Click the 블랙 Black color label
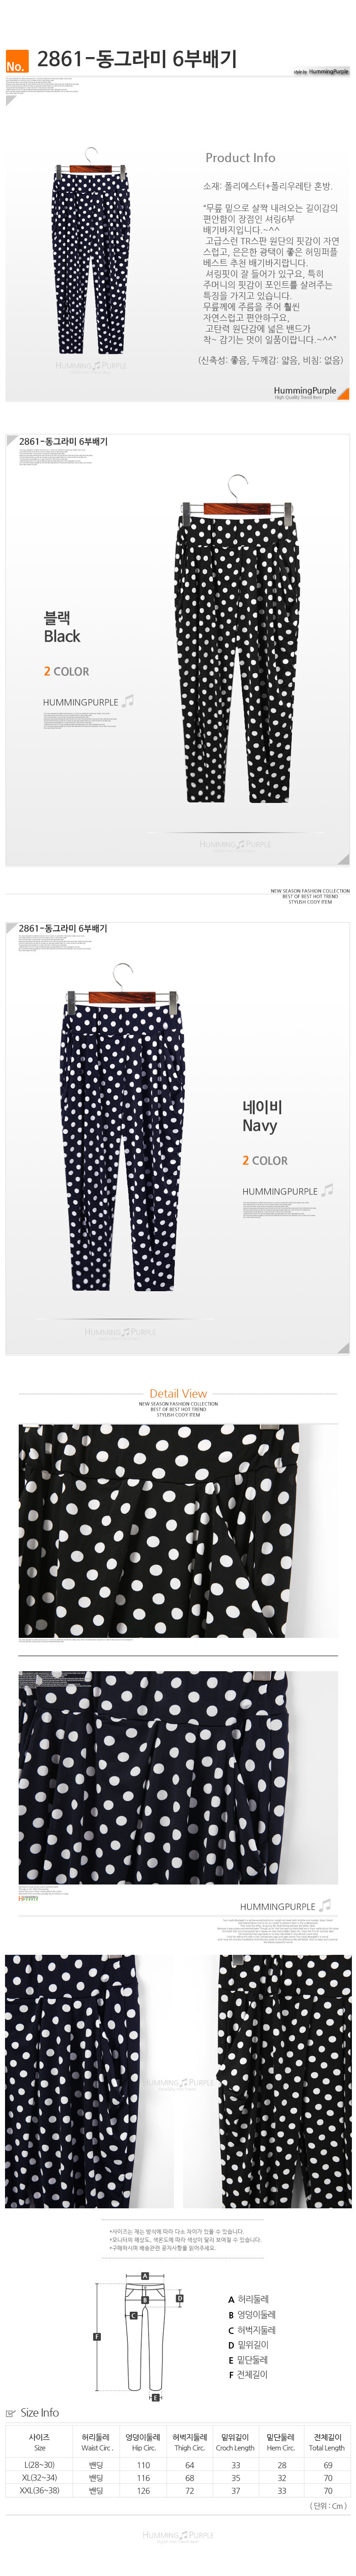 click(61, 627)
